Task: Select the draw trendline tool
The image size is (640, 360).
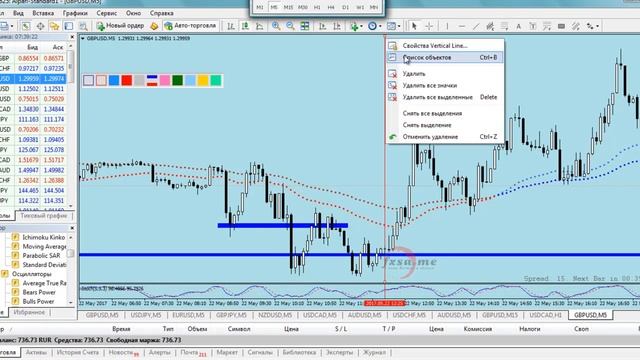Action: click(x=476, y=26)
